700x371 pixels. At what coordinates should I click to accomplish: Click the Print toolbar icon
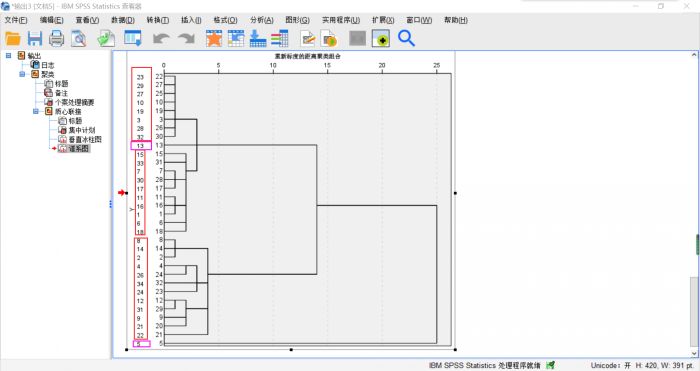56,38
